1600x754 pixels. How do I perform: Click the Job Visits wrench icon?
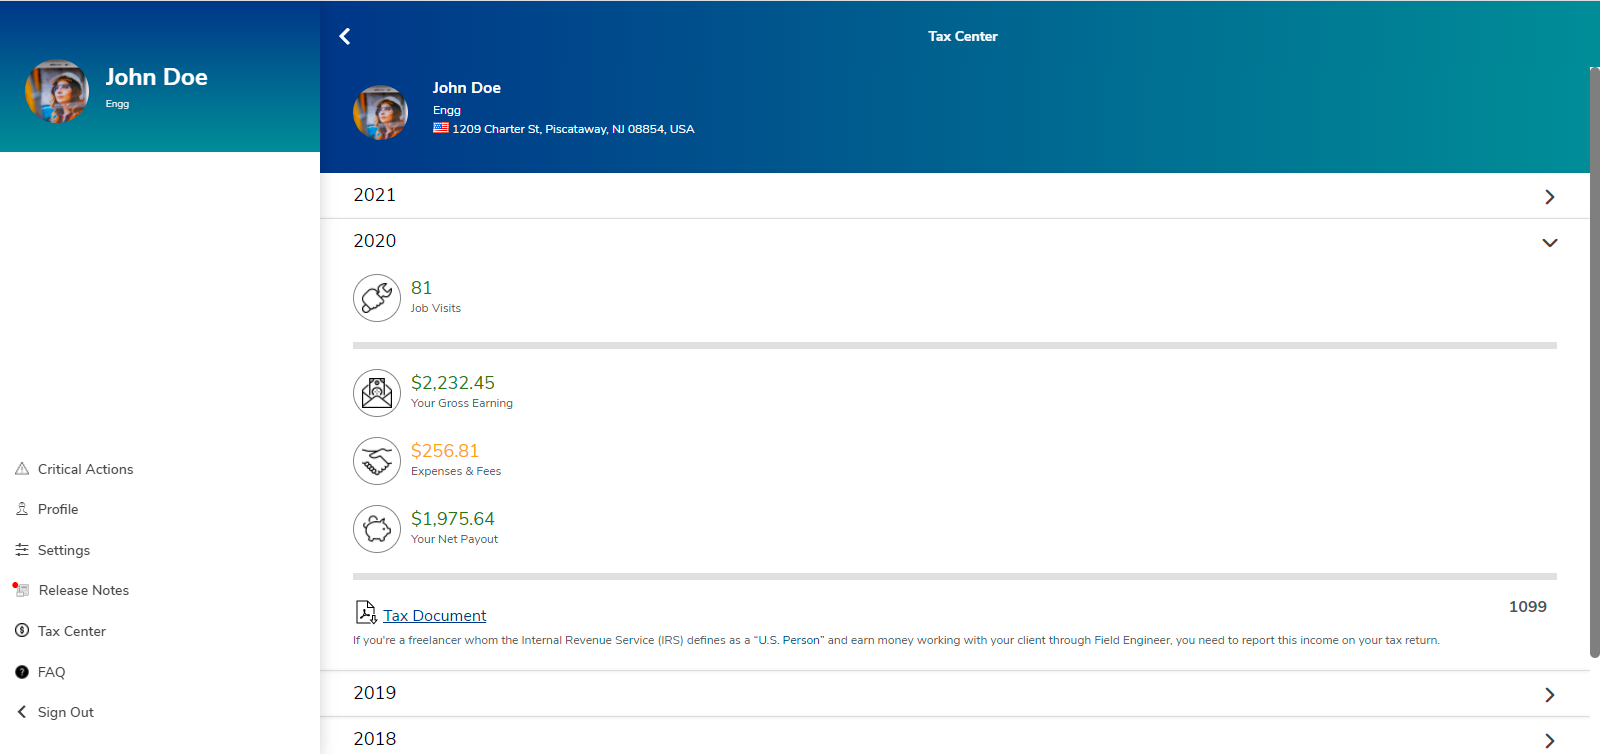pos(377,298)
